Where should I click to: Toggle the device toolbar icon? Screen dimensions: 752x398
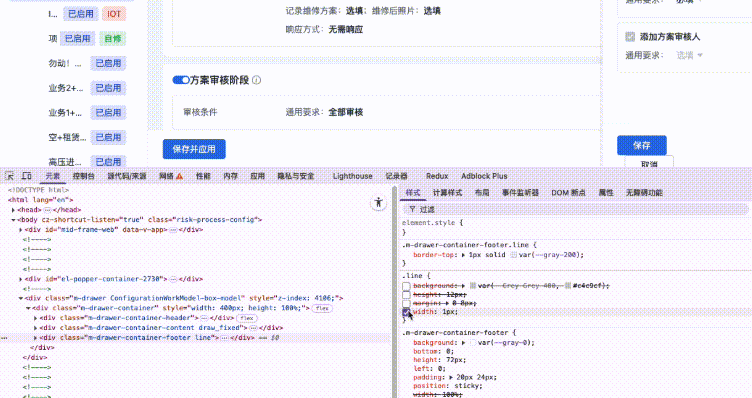click(27, 176)
